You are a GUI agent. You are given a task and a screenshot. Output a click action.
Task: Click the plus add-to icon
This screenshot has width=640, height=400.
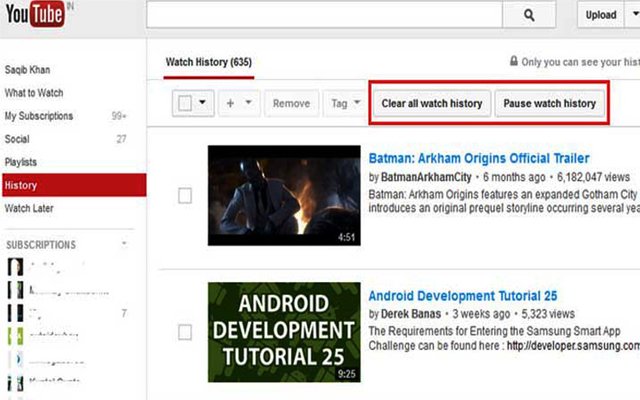click(x=230, y=103)
